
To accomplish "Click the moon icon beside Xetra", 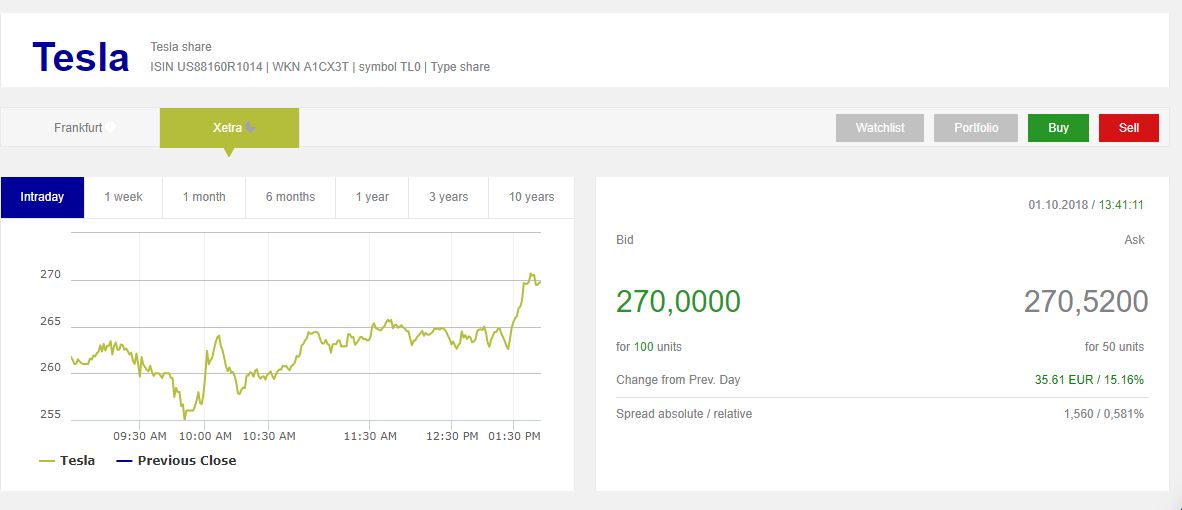I will point(250,127).
